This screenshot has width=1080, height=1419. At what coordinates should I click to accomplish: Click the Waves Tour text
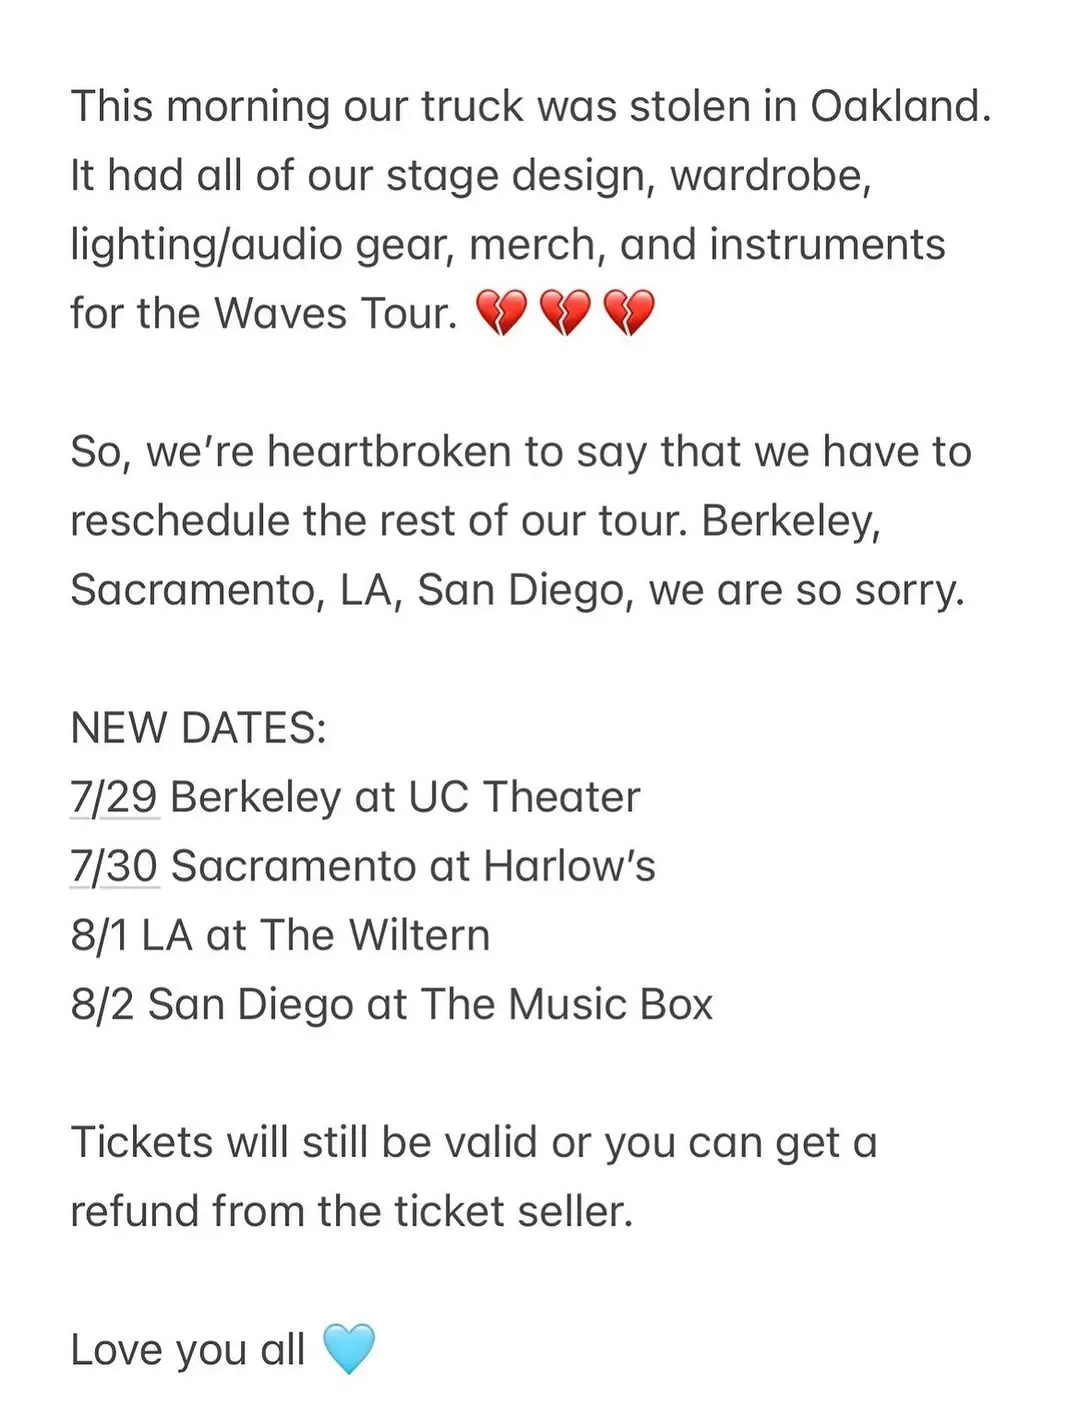pyautogui.click(x=335, y=313)
